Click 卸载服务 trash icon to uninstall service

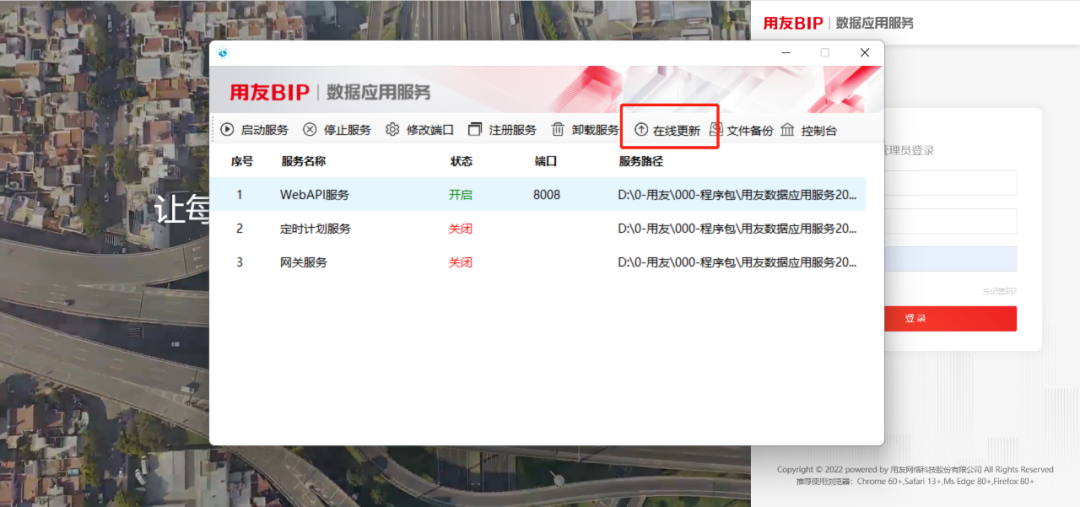pos(558,130)
